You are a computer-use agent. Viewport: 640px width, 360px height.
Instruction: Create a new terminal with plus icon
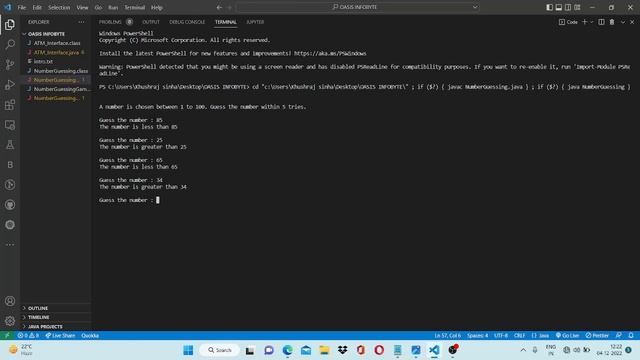pyautogui.click(x=584, y=22)
